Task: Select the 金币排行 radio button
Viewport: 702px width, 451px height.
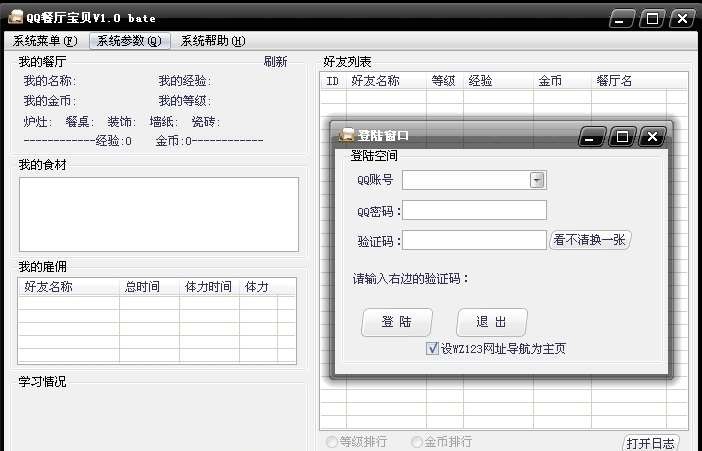Action: click(x=417, y=442)
